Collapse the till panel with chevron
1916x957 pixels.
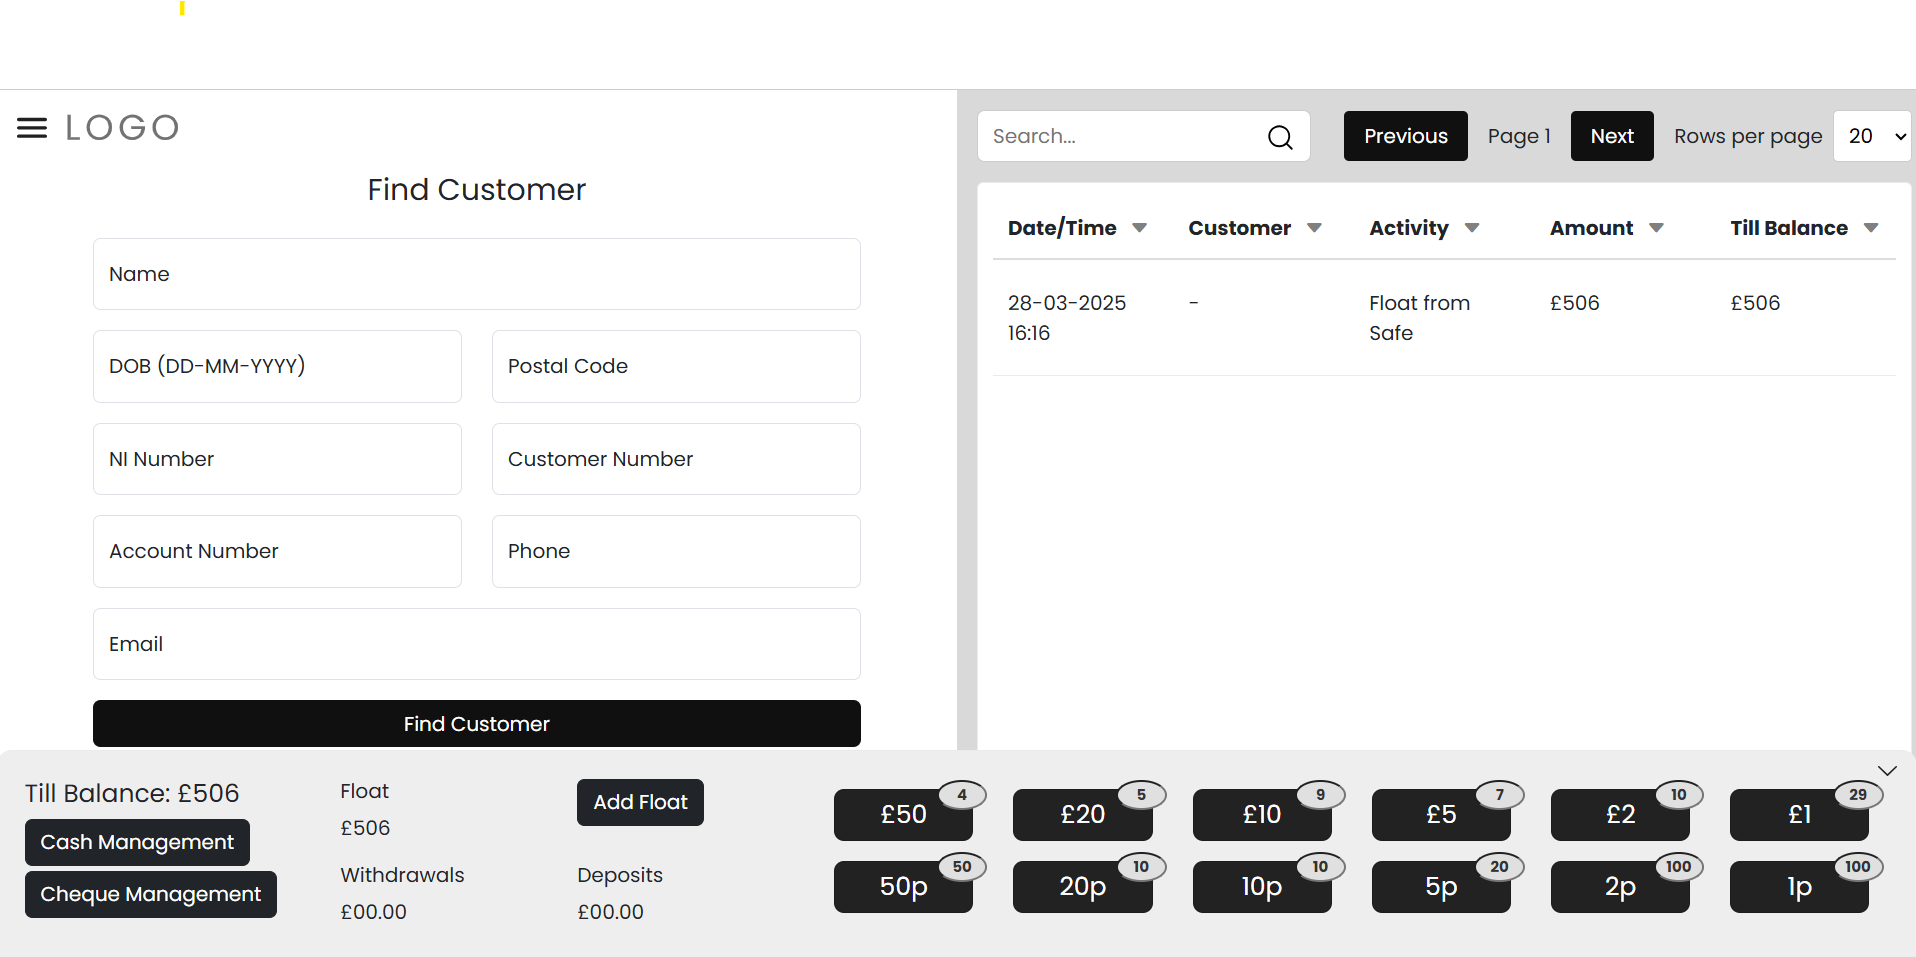coord(1887,770)
